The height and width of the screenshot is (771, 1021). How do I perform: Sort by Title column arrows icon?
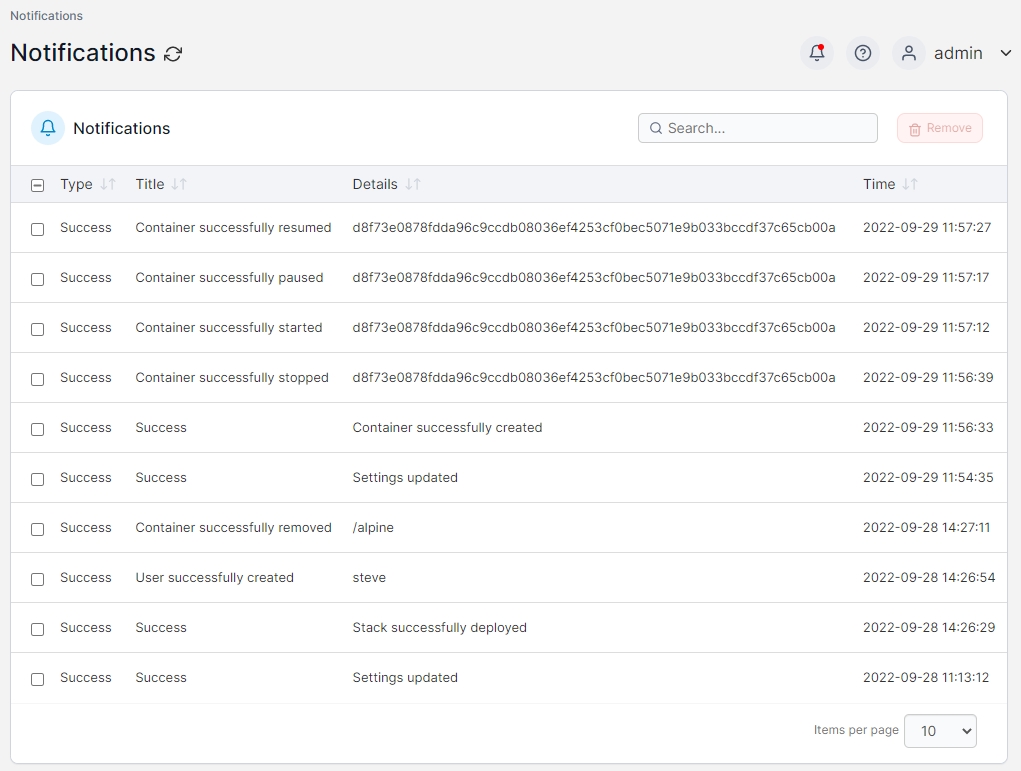click(179, 184)
